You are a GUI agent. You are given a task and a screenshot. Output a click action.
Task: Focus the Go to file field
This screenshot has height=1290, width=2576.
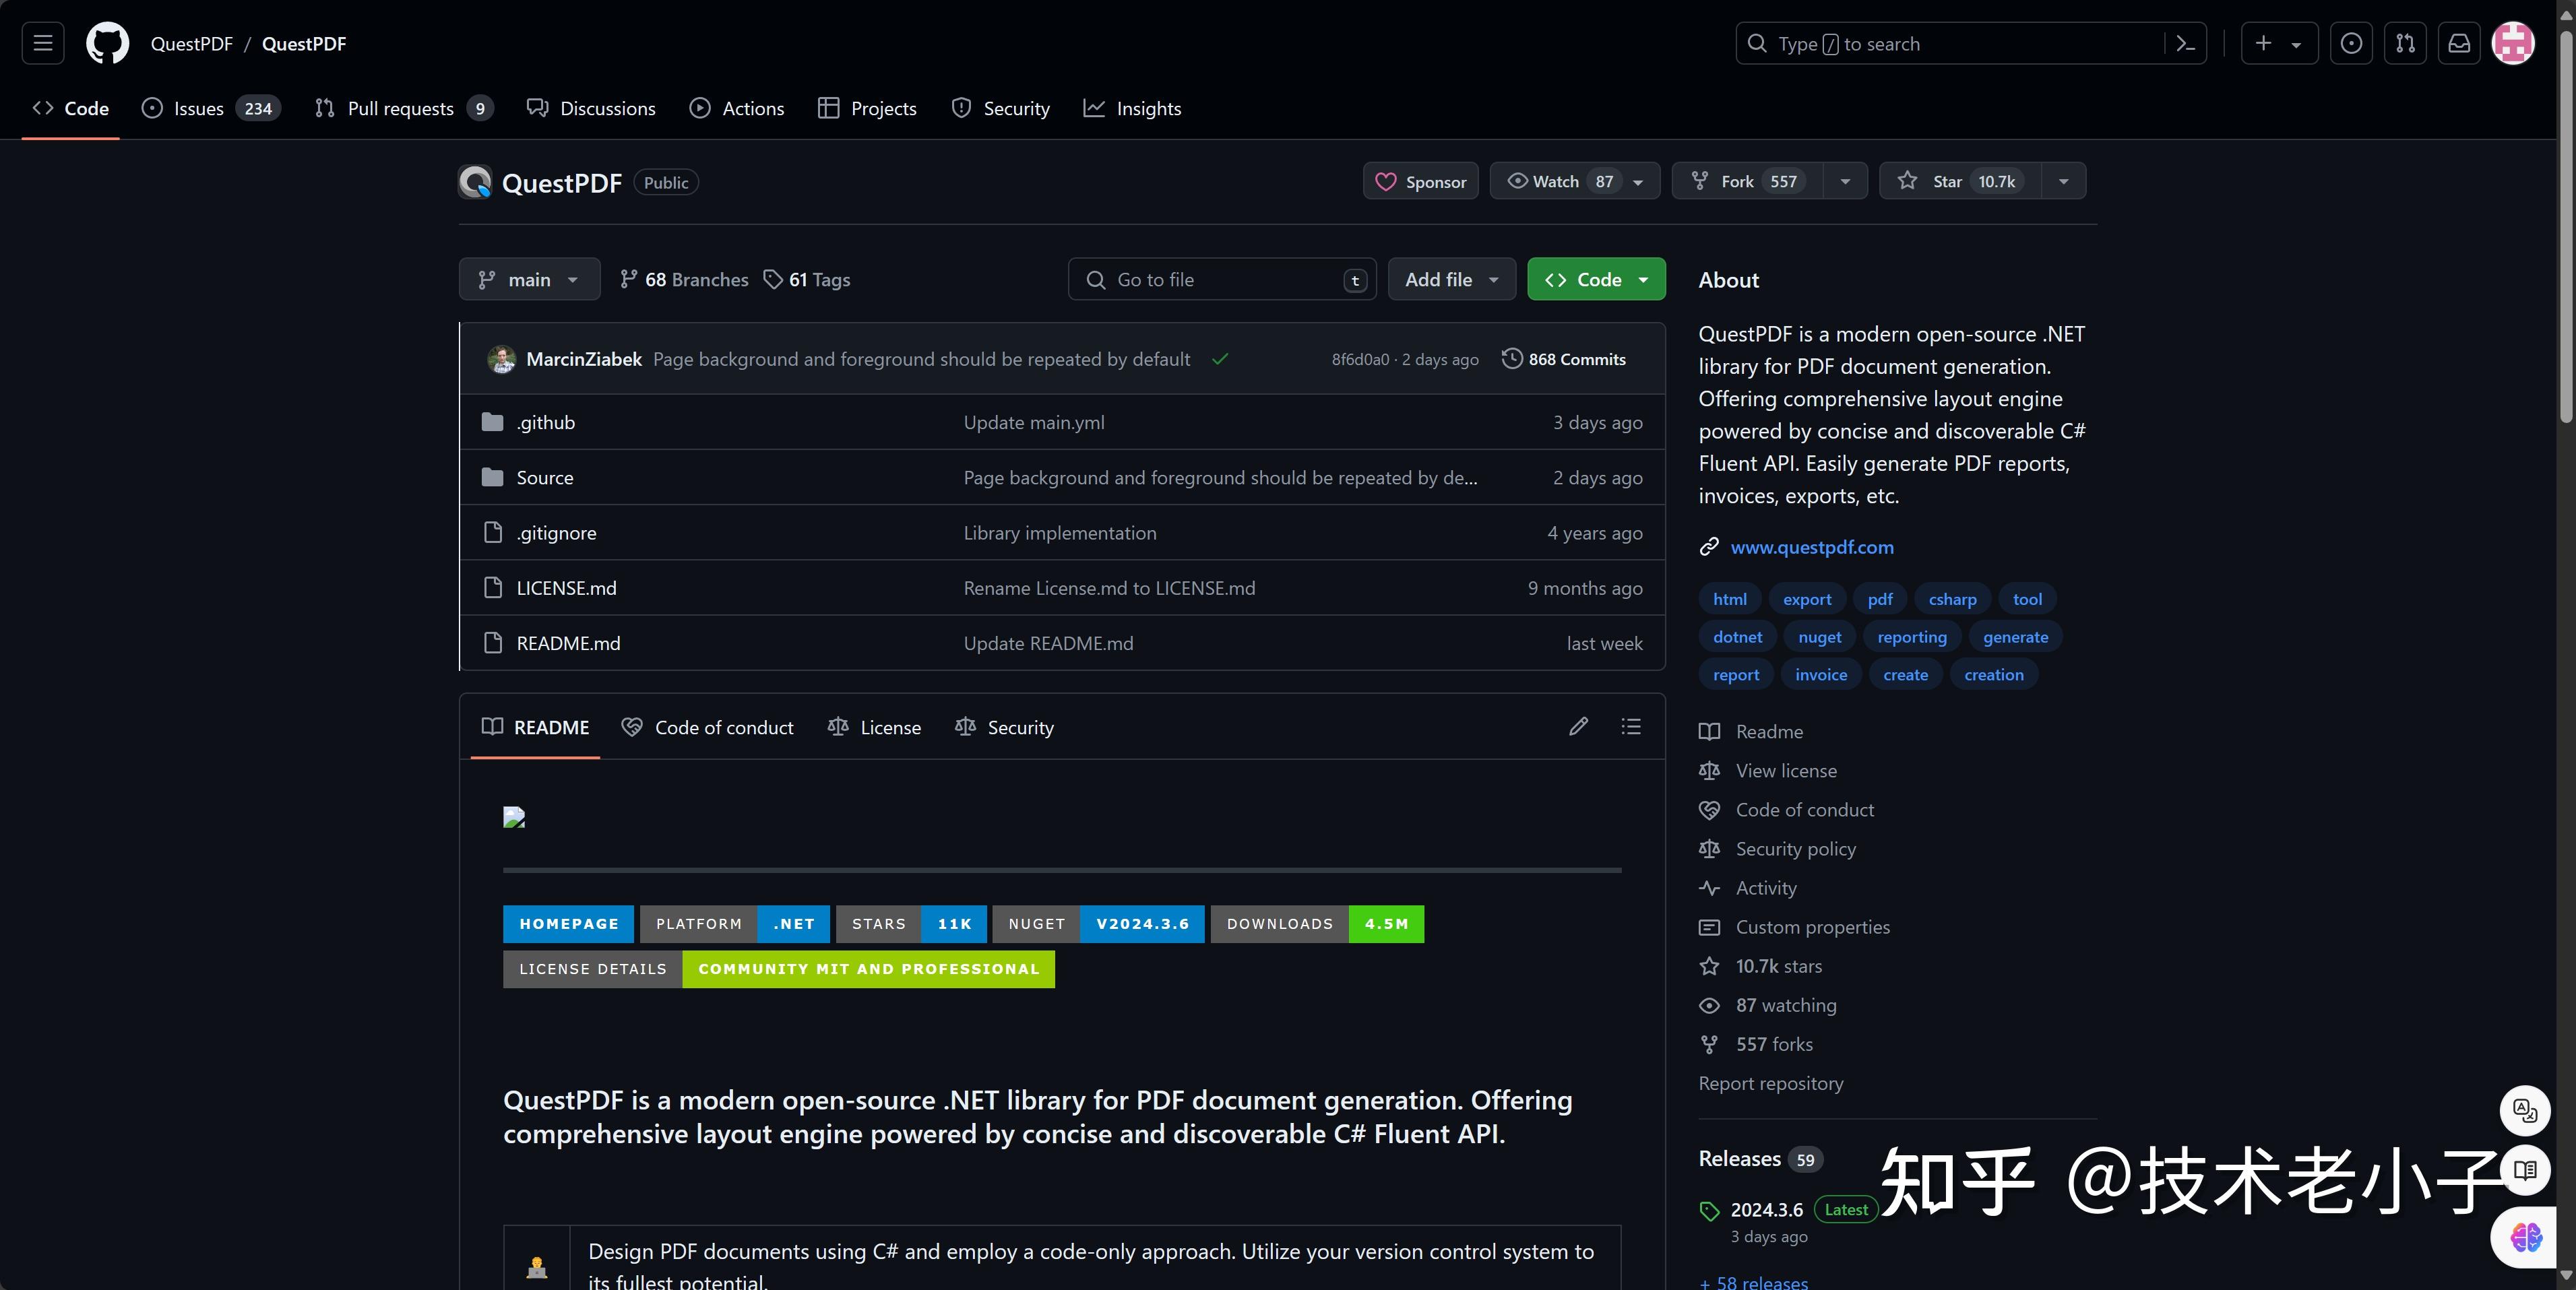coord(1221,280)
